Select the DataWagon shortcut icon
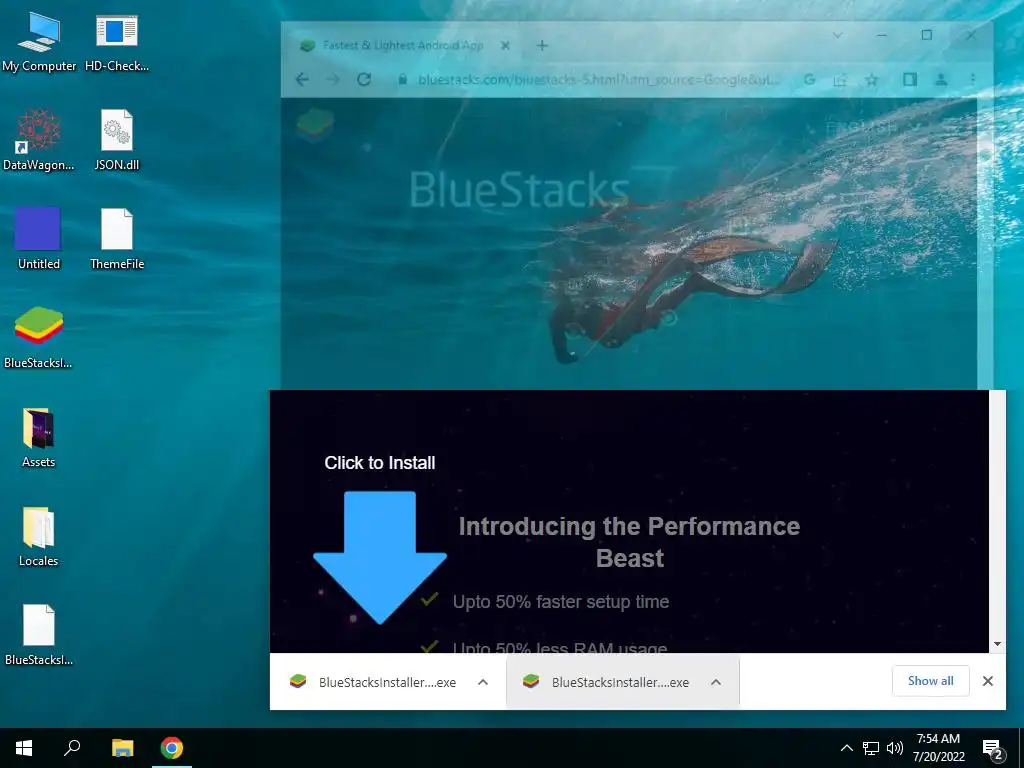1024x768 pixels. [39, 141]
